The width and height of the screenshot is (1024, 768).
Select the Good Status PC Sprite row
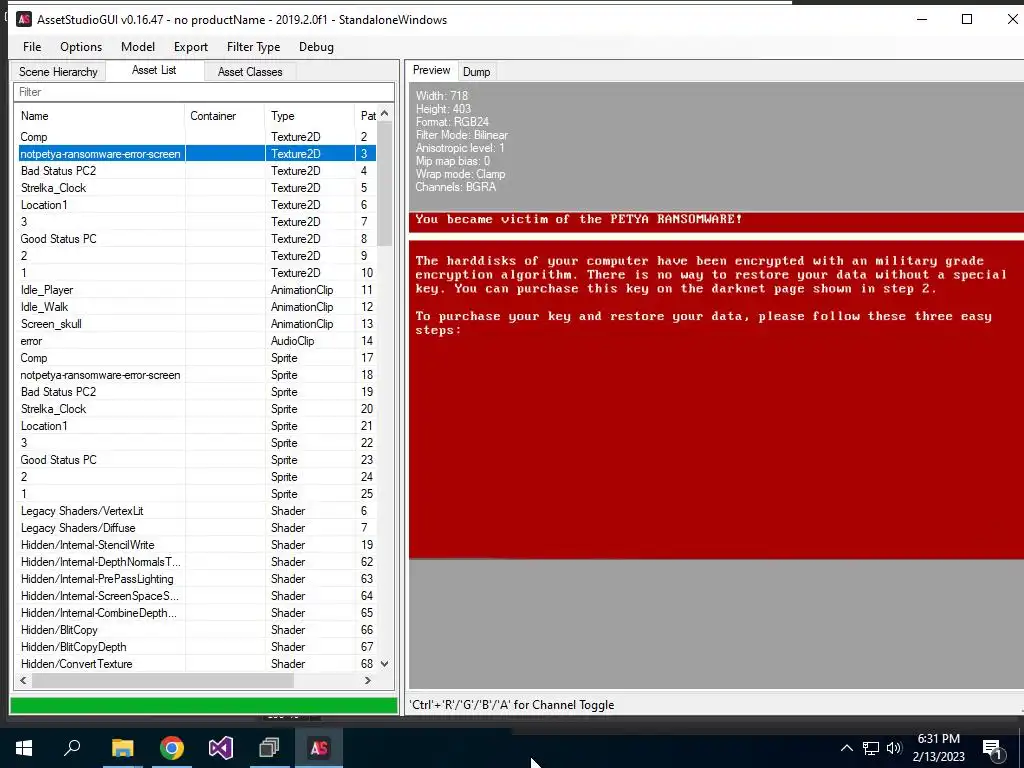(196, 460)
